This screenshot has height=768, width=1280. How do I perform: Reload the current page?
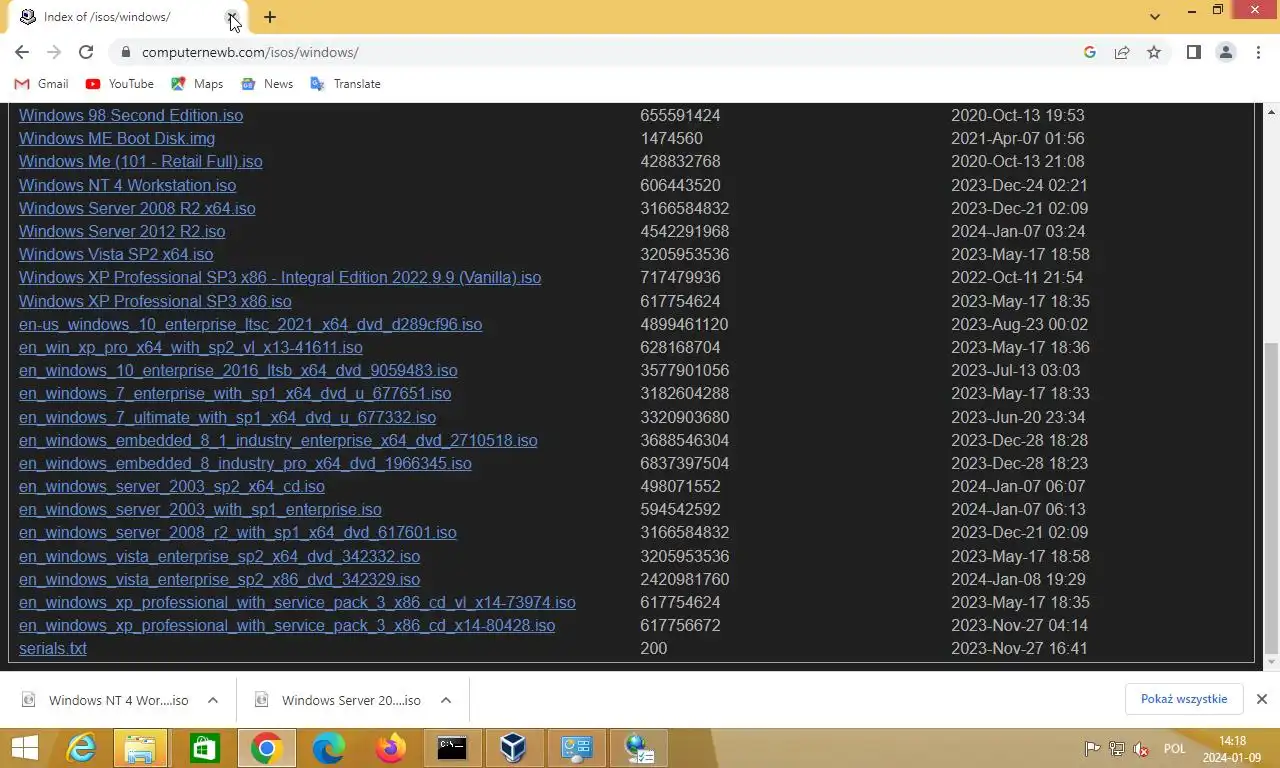click(x=86, y=52)
